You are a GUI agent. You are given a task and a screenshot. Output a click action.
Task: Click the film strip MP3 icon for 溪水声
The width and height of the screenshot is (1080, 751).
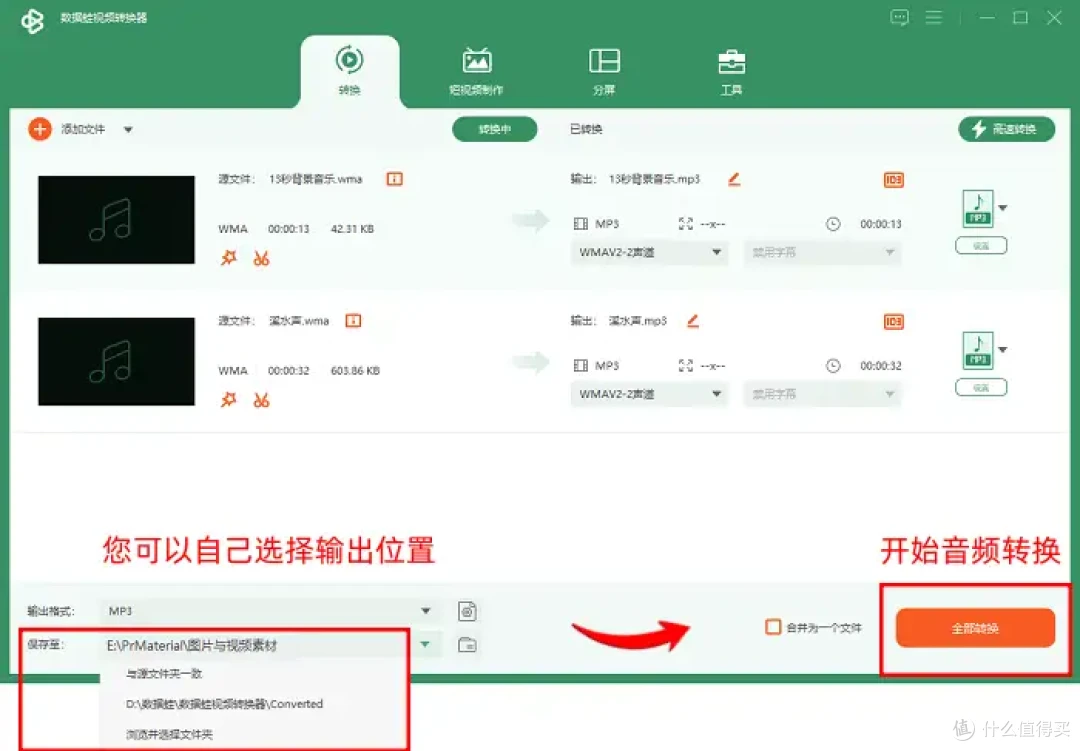click(581, 365)
